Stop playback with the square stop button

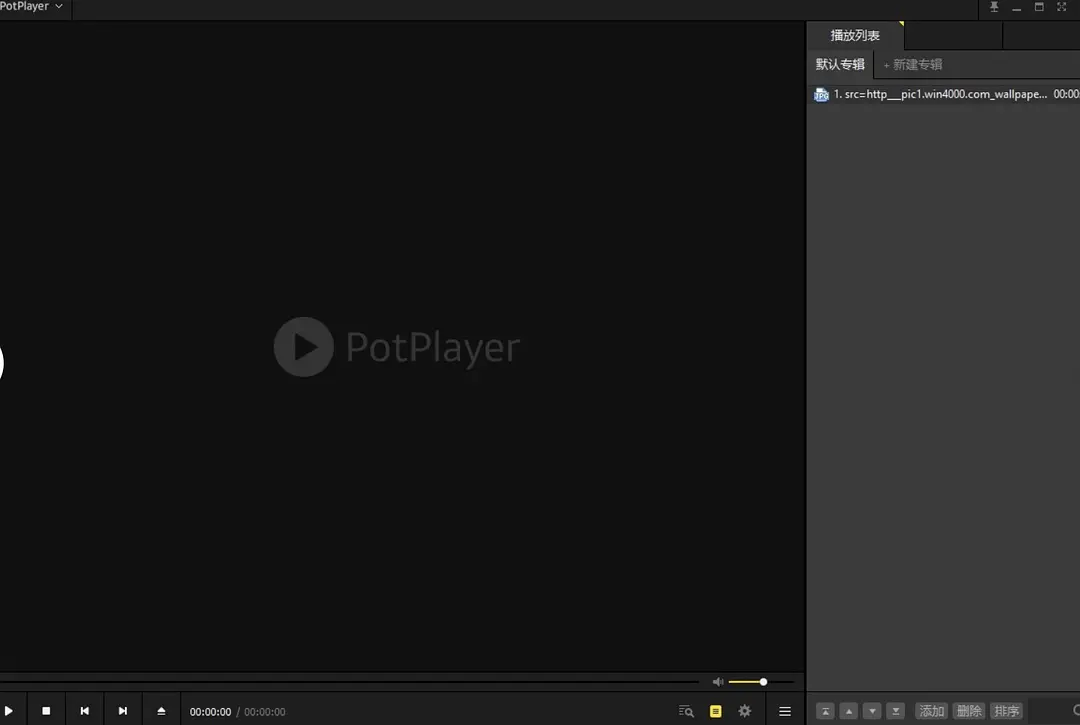[x=46, y=711]
